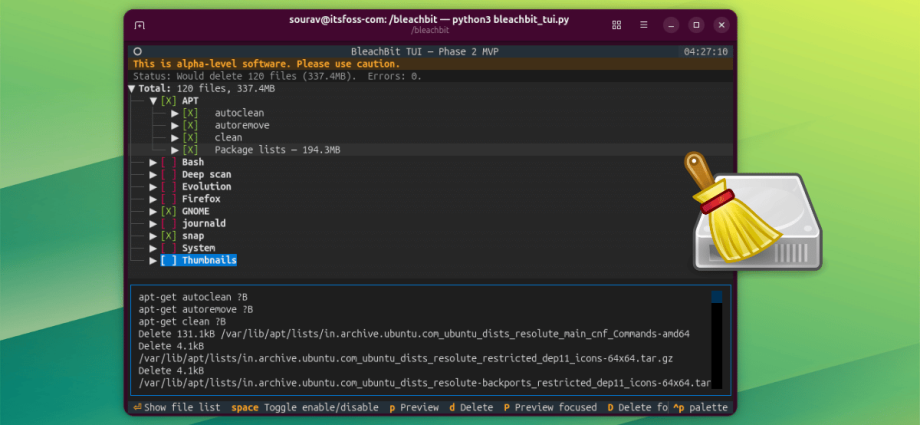The image size is (920, 425).
Task: Disable the GNOME checkbox
Action: click(x=168, y=211)
